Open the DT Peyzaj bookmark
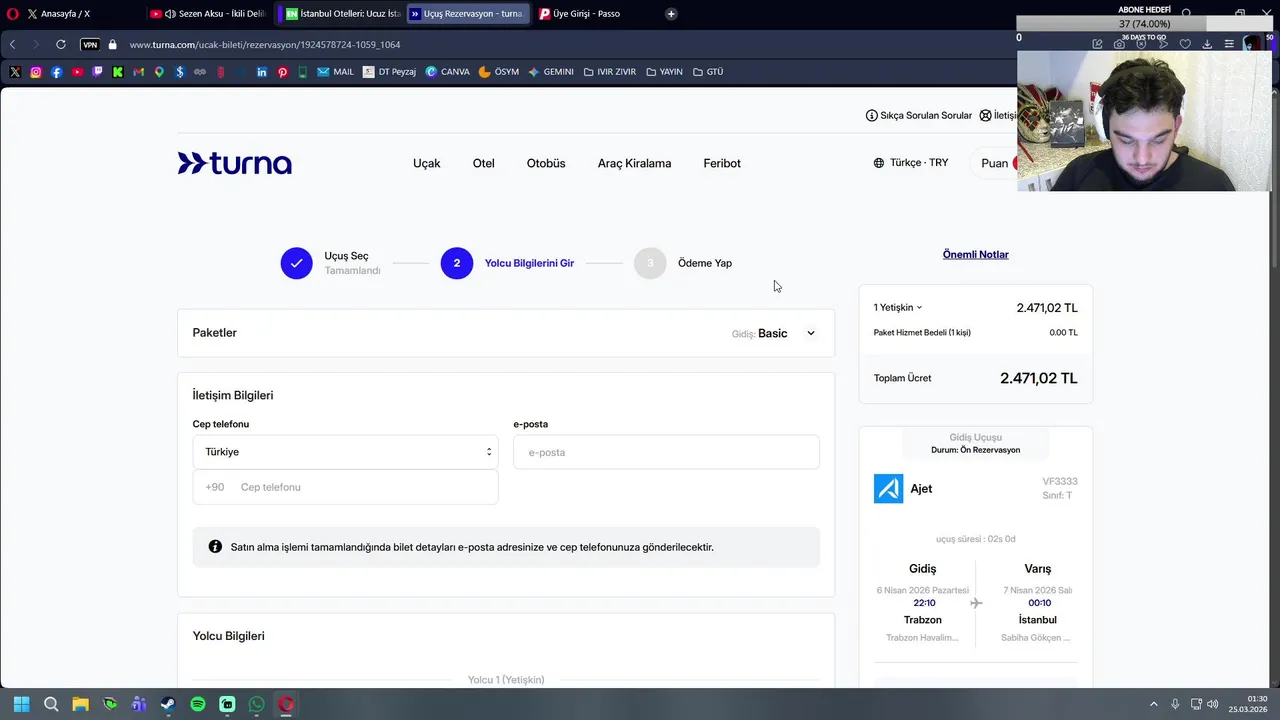The image size is (1280, 720). (x=389, y=72)
